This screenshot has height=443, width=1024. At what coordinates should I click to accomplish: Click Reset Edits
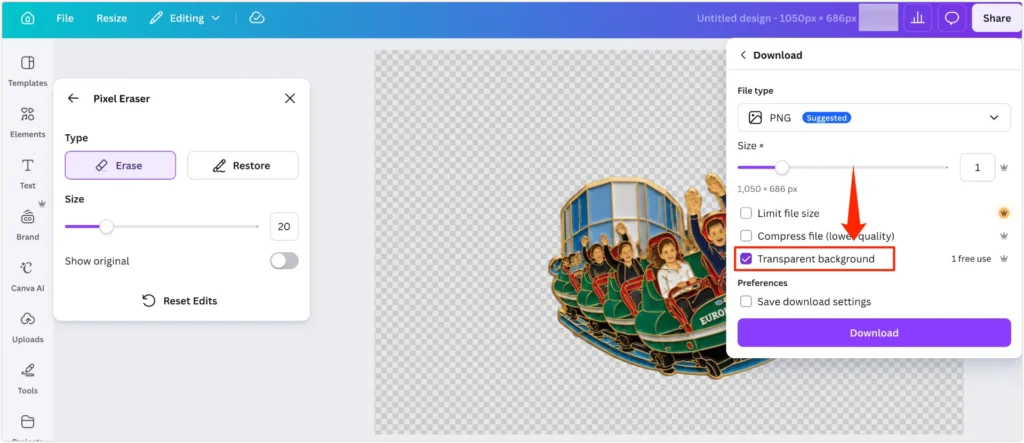(x=180, y=301)
